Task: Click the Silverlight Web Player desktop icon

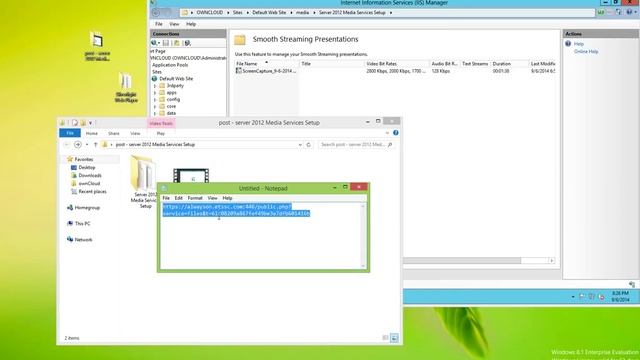Action: [x=126, y=87]
